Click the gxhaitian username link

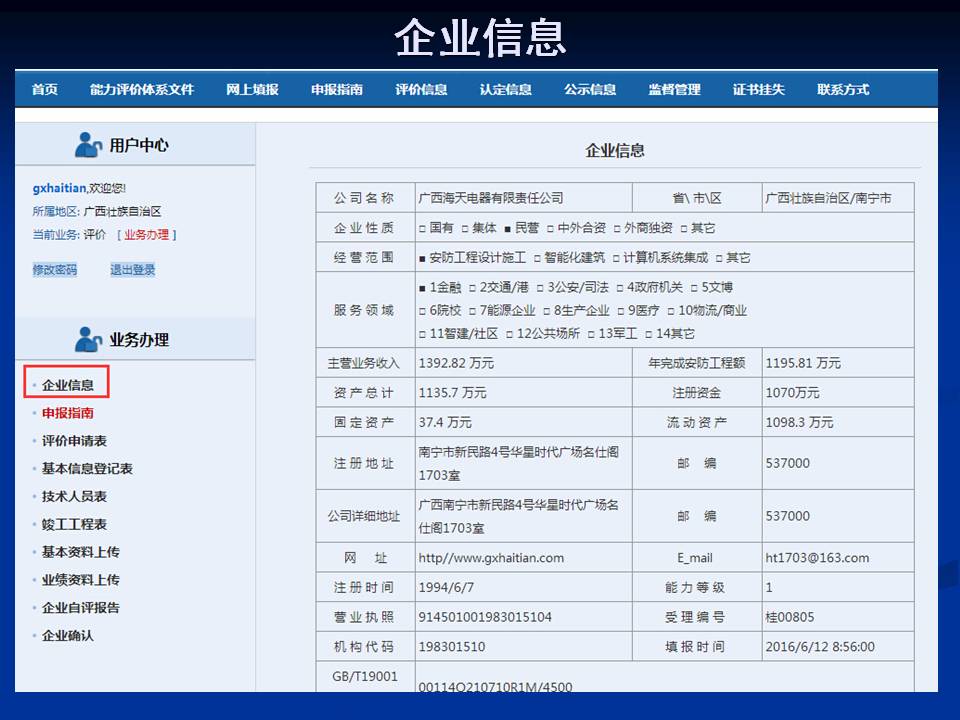pyautogui.click(x=59, y=188)
